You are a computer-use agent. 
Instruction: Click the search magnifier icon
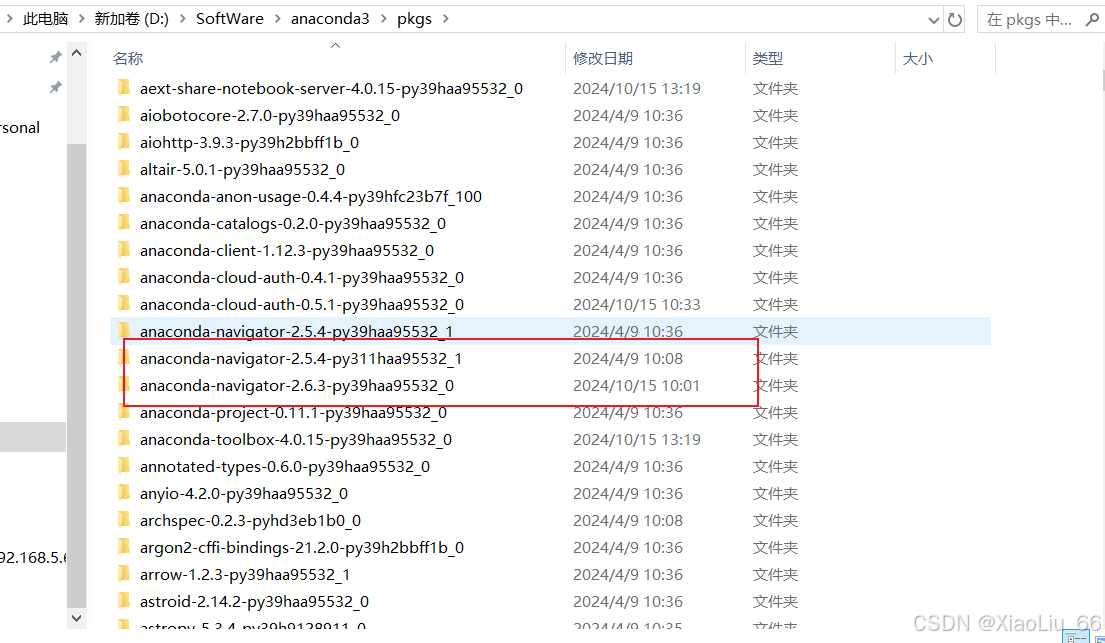point(1092,19)
